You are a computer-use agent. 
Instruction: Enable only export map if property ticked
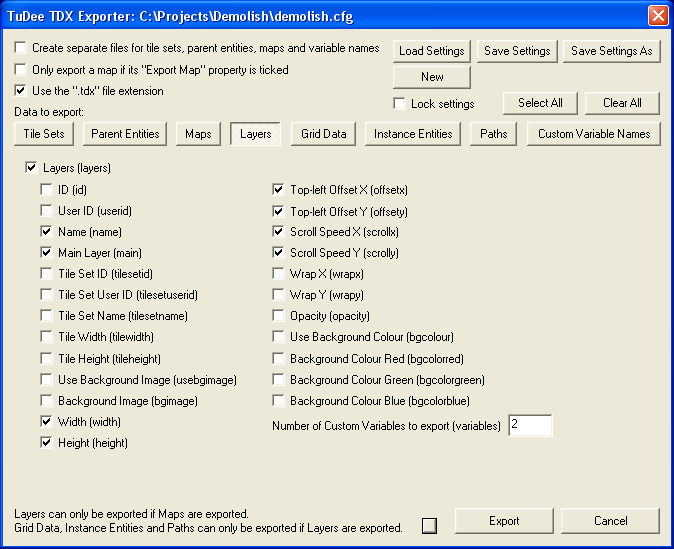(x=21, y=69)
